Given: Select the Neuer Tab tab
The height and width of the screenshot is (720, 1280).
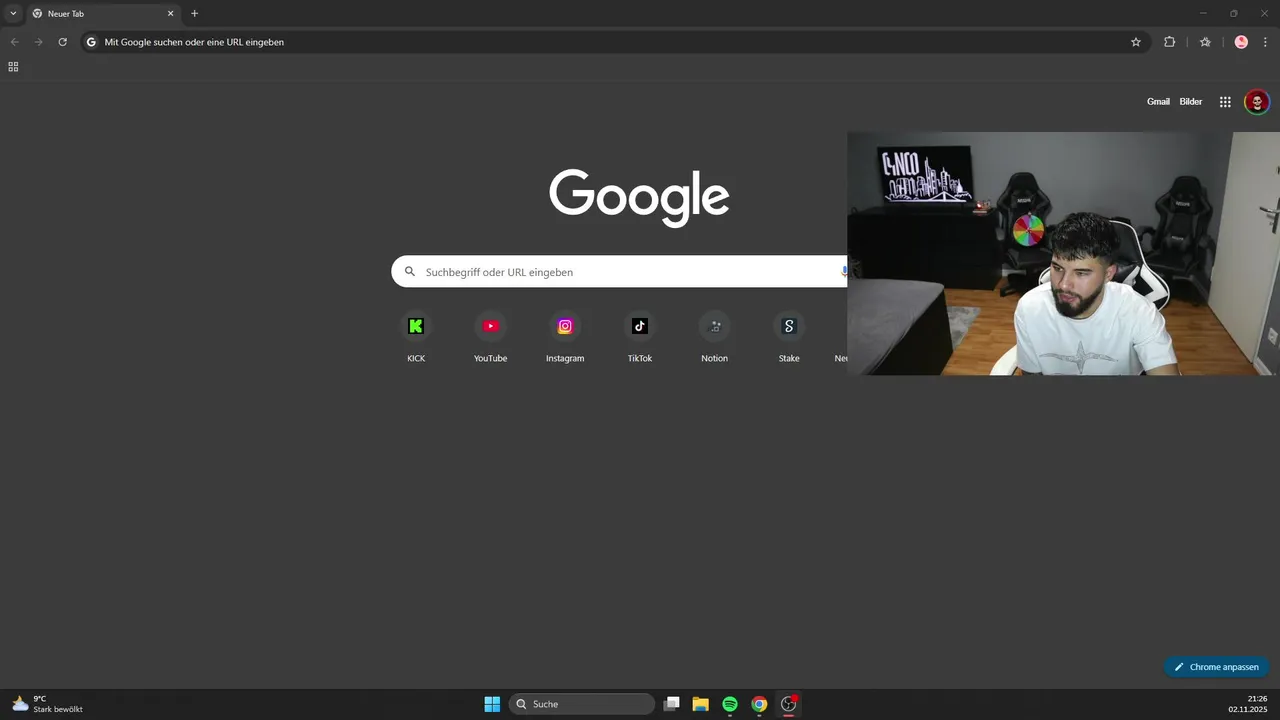Looking at the screenshot, I should point(102,14).
